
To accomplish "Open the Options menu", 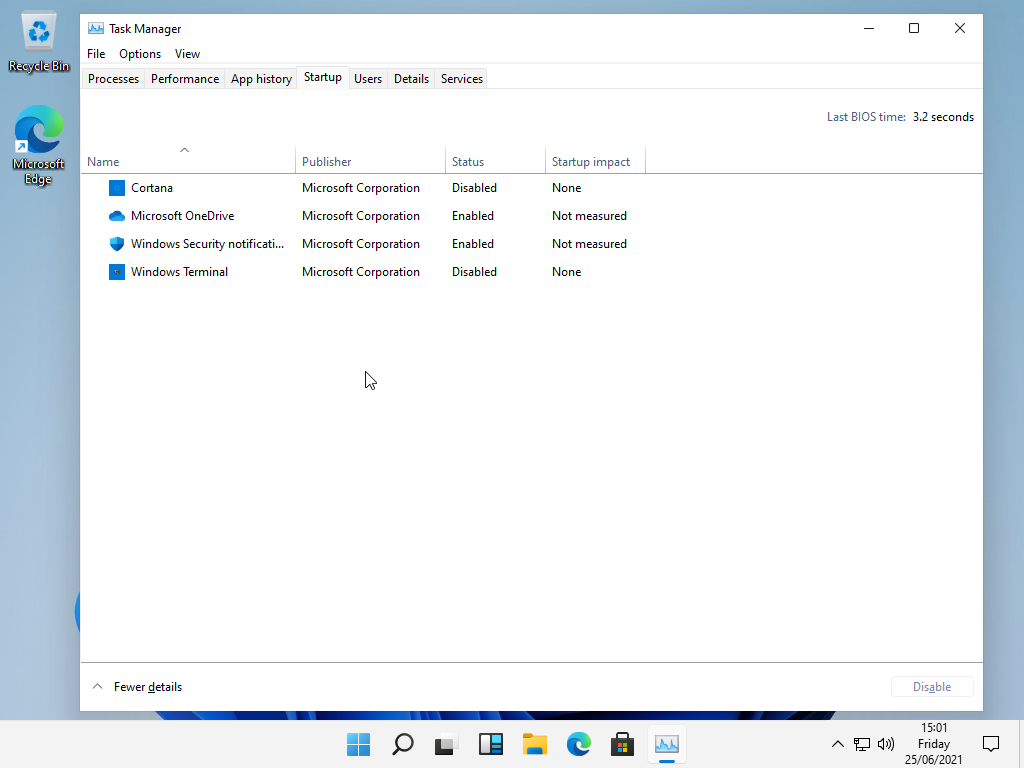I will point(140,54).
